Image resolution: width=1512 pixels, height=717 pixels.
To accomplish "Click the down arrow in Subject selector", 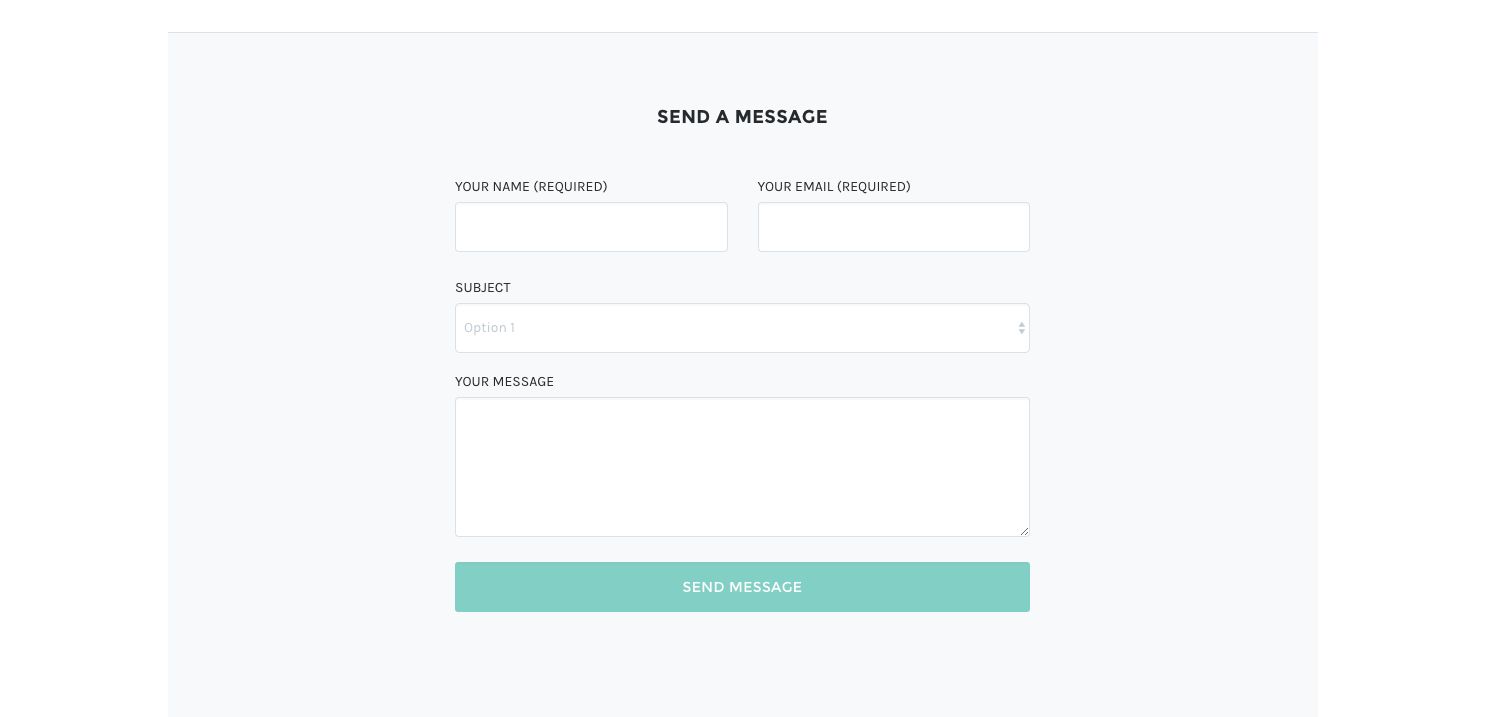I will coord(1021,332).
